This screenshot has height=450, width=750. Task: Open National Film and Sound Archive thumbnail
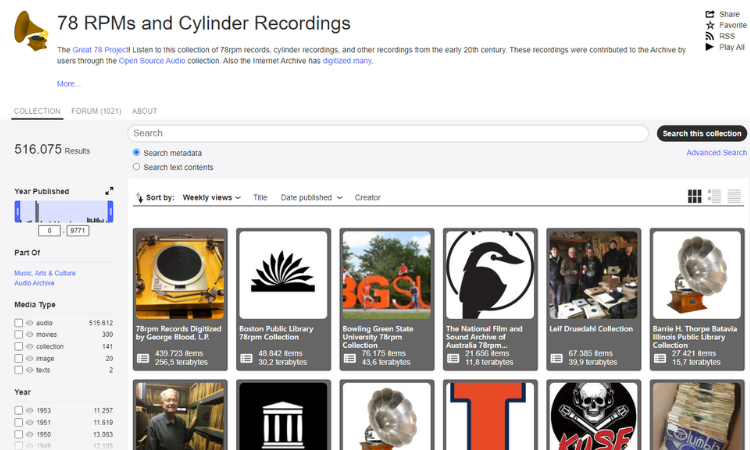click(490, 275)
